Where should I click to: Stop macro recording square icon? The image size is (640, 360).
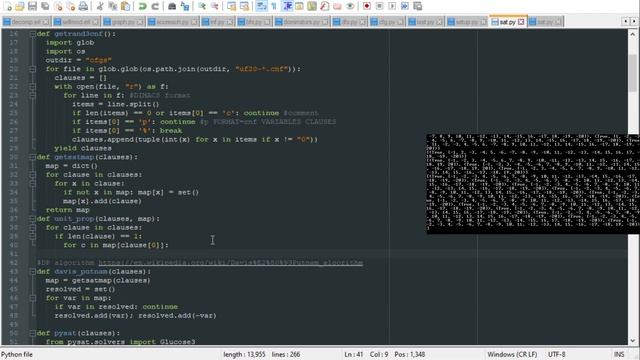(379, 6)
